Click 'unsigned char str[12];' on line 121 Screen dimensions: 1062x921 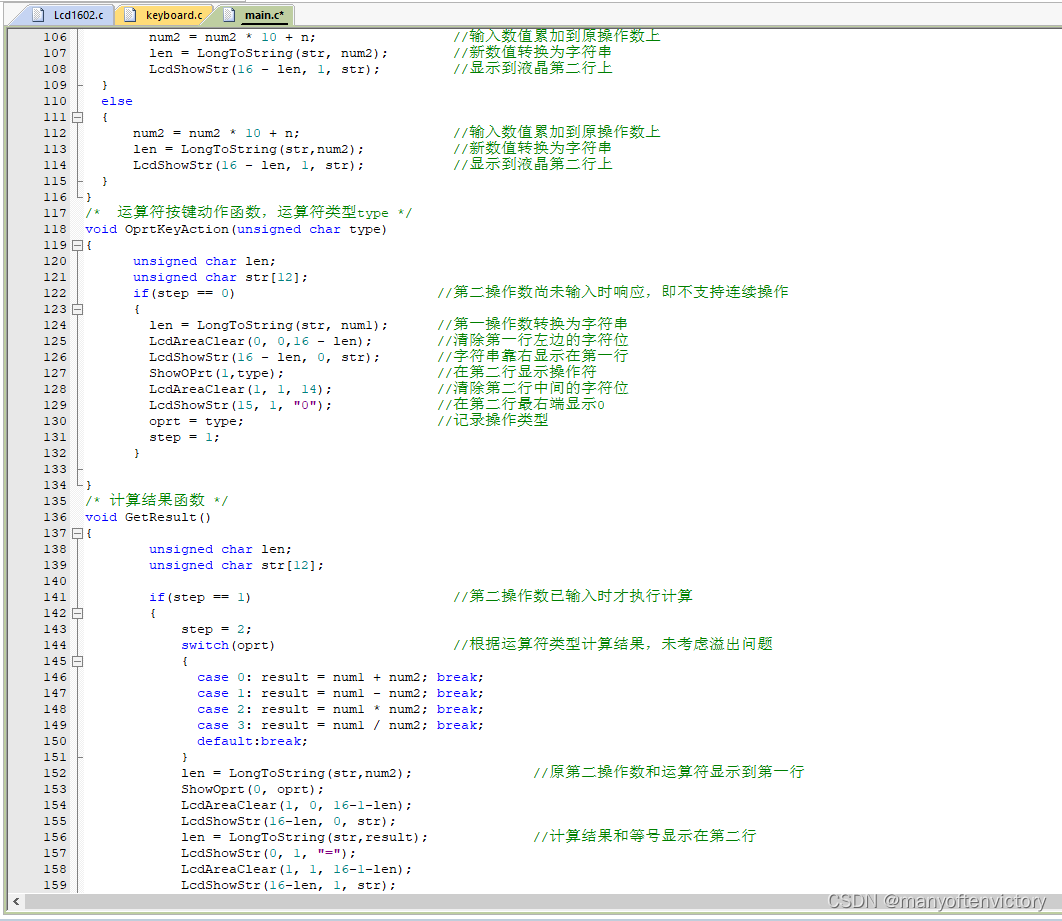point(220,278)
